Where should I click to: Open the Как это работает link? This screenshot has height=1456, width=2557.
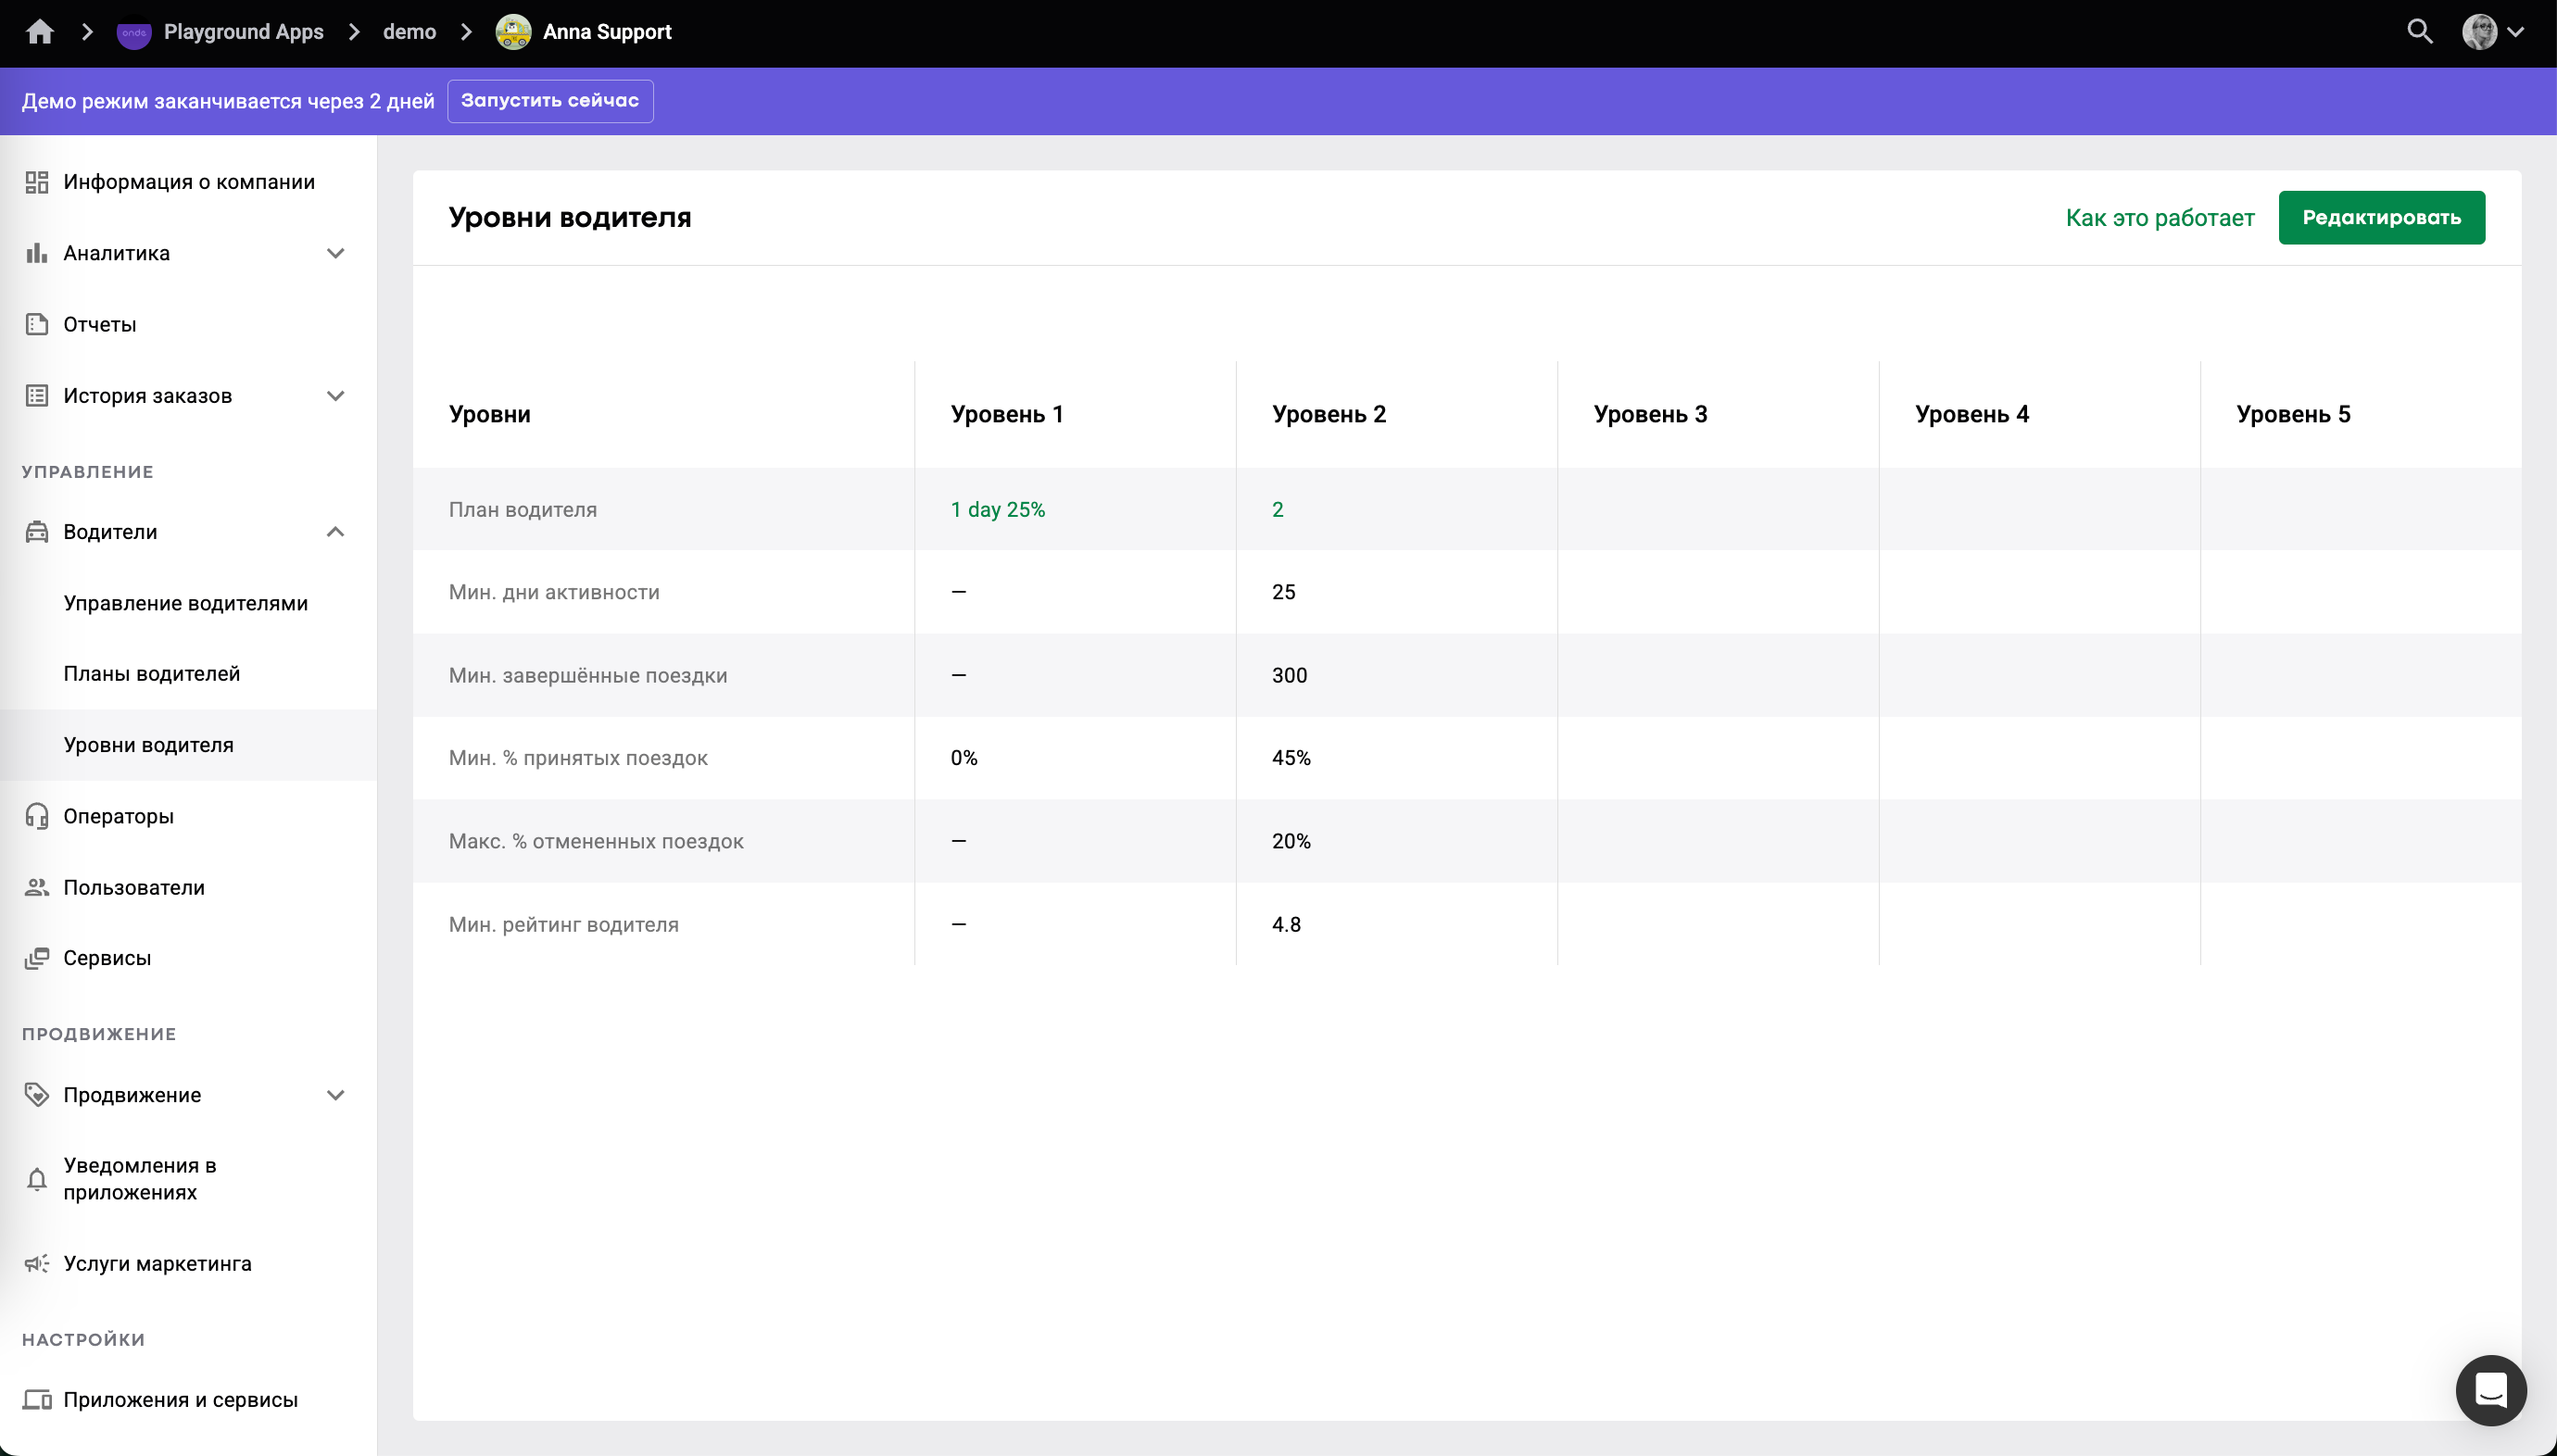click(2160, 218)
